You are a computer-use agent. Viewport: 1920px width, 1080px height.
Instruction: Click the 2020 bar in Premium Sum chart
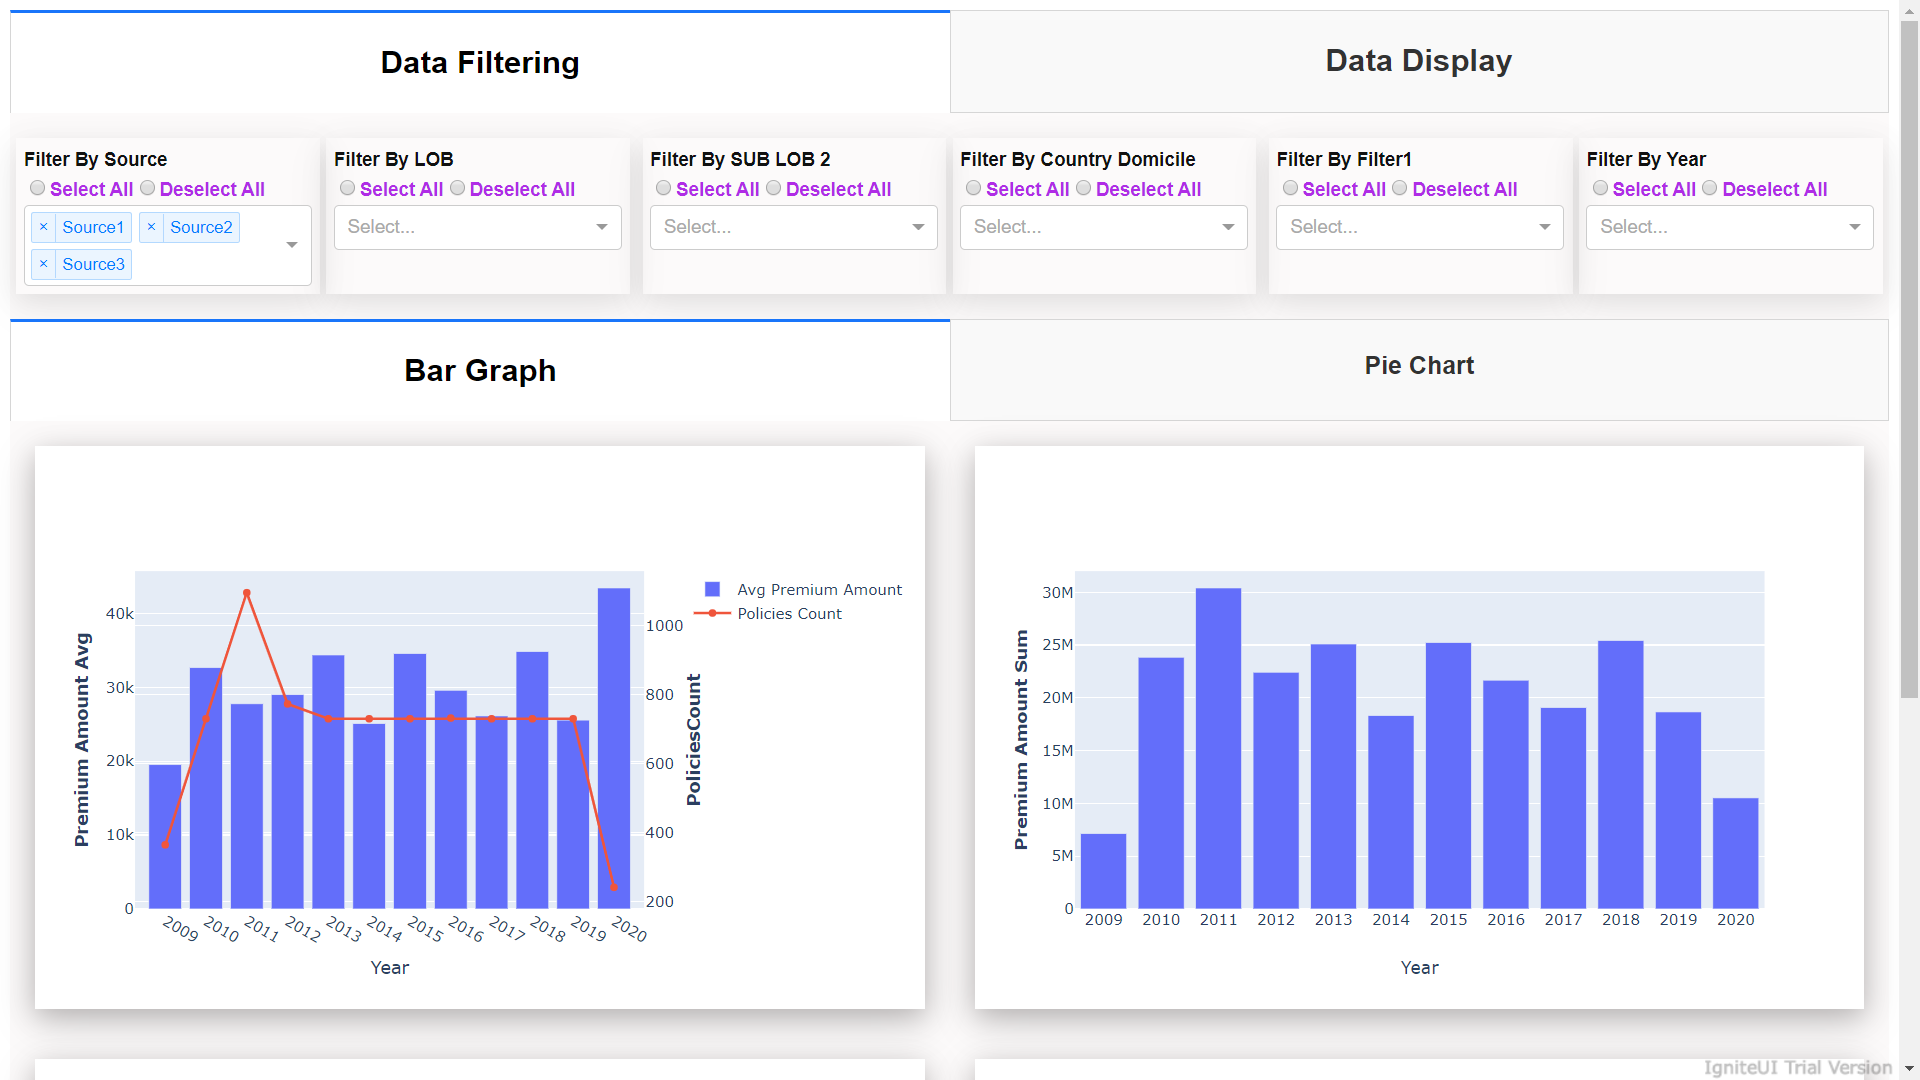tap(1735, 852)
